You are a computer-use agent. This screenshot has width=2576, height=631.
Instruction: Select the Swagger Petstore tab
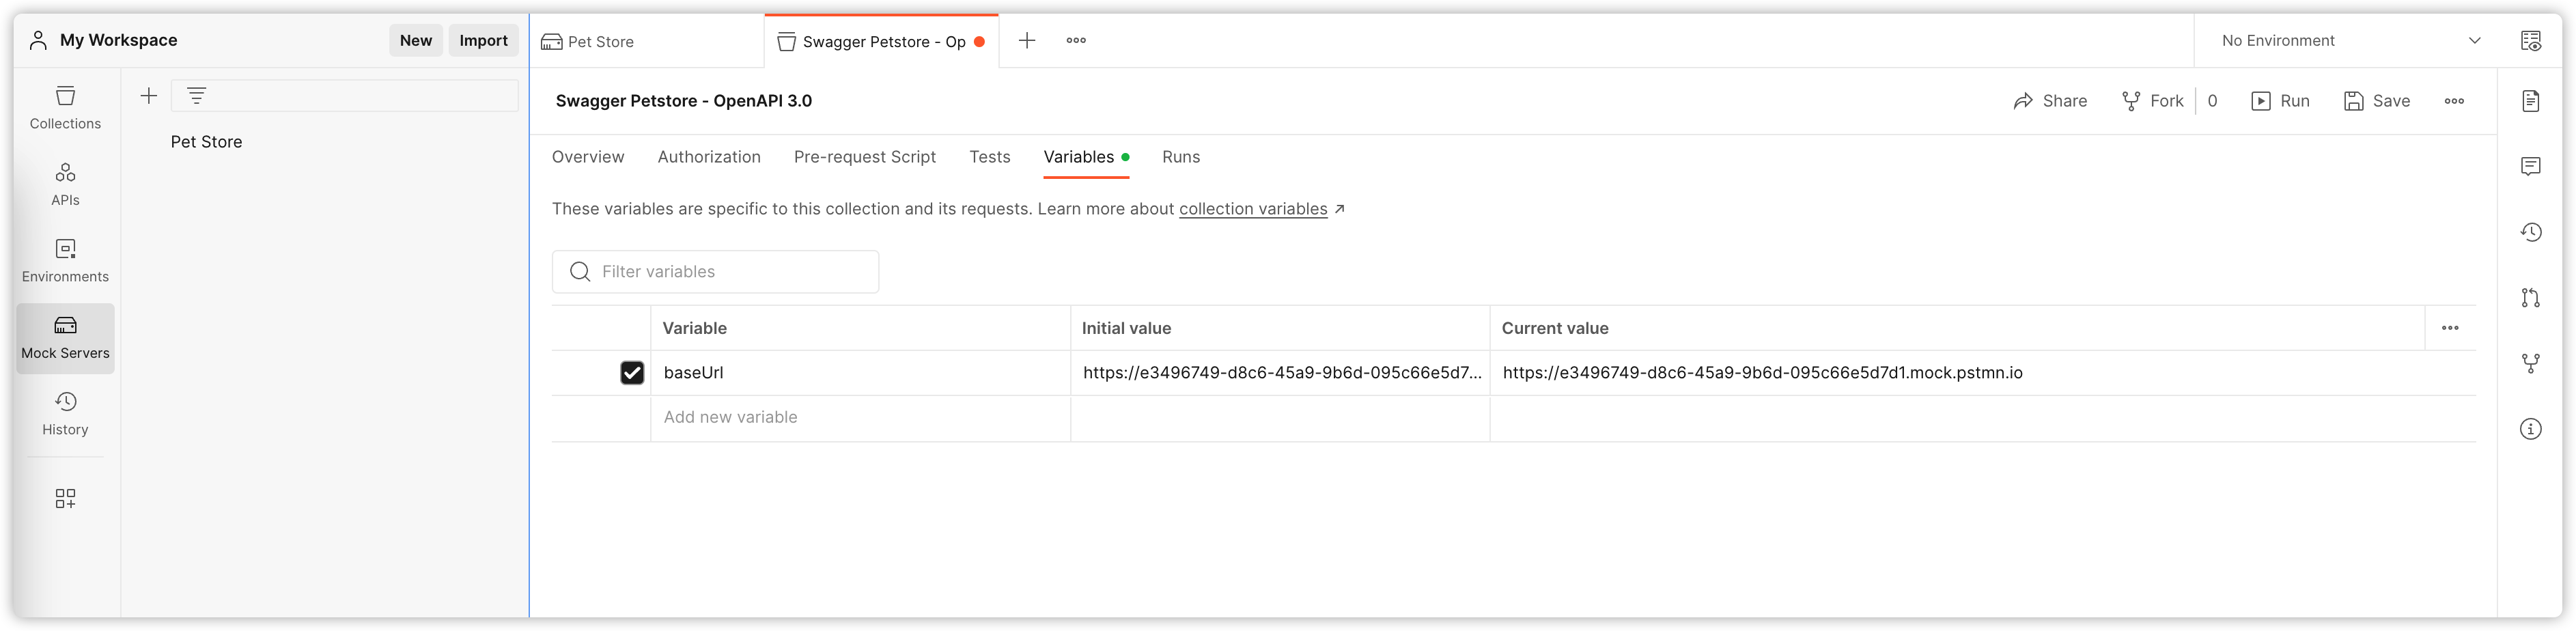(881, 42)
